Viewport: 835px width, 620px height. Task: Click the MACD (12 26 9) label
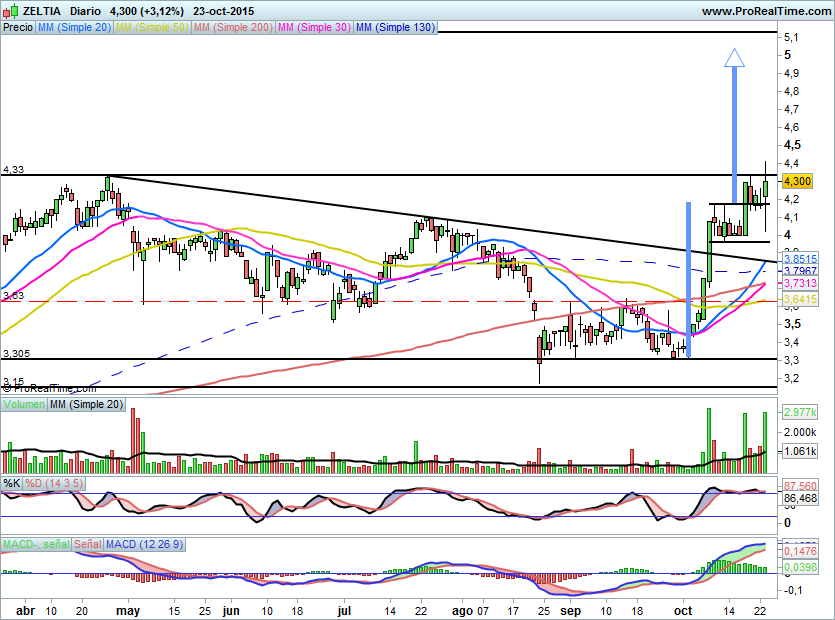coord(144,544)
